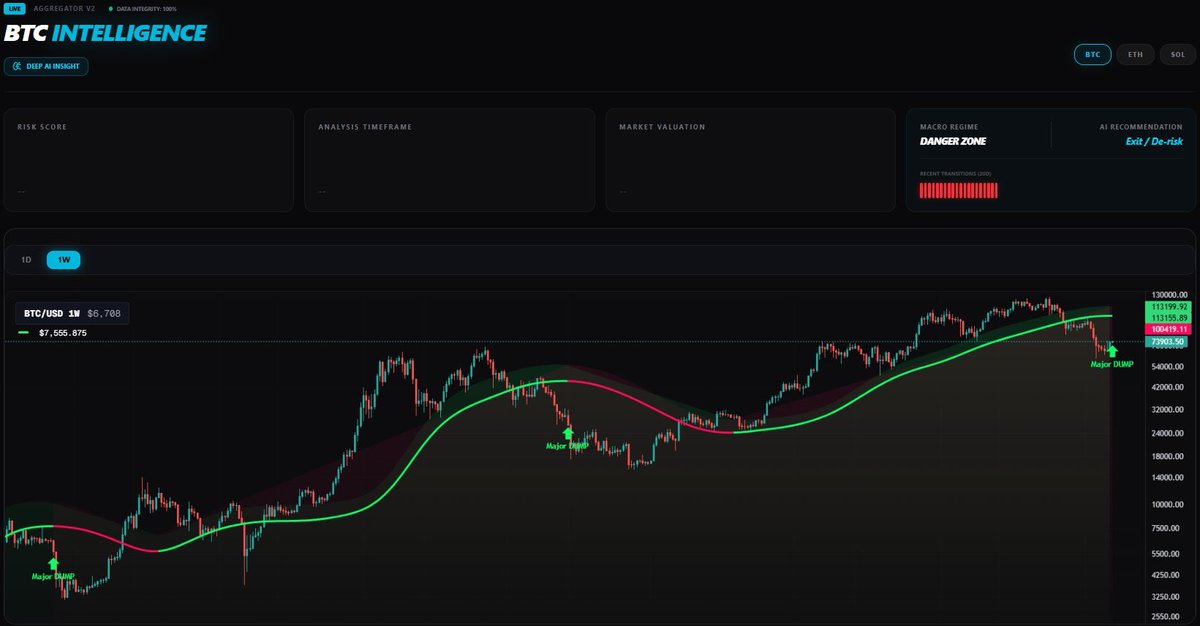This screenshot has height=626, width=1200.
Task: Click the 7500.00 price axis label
Action: [1168, 527]
